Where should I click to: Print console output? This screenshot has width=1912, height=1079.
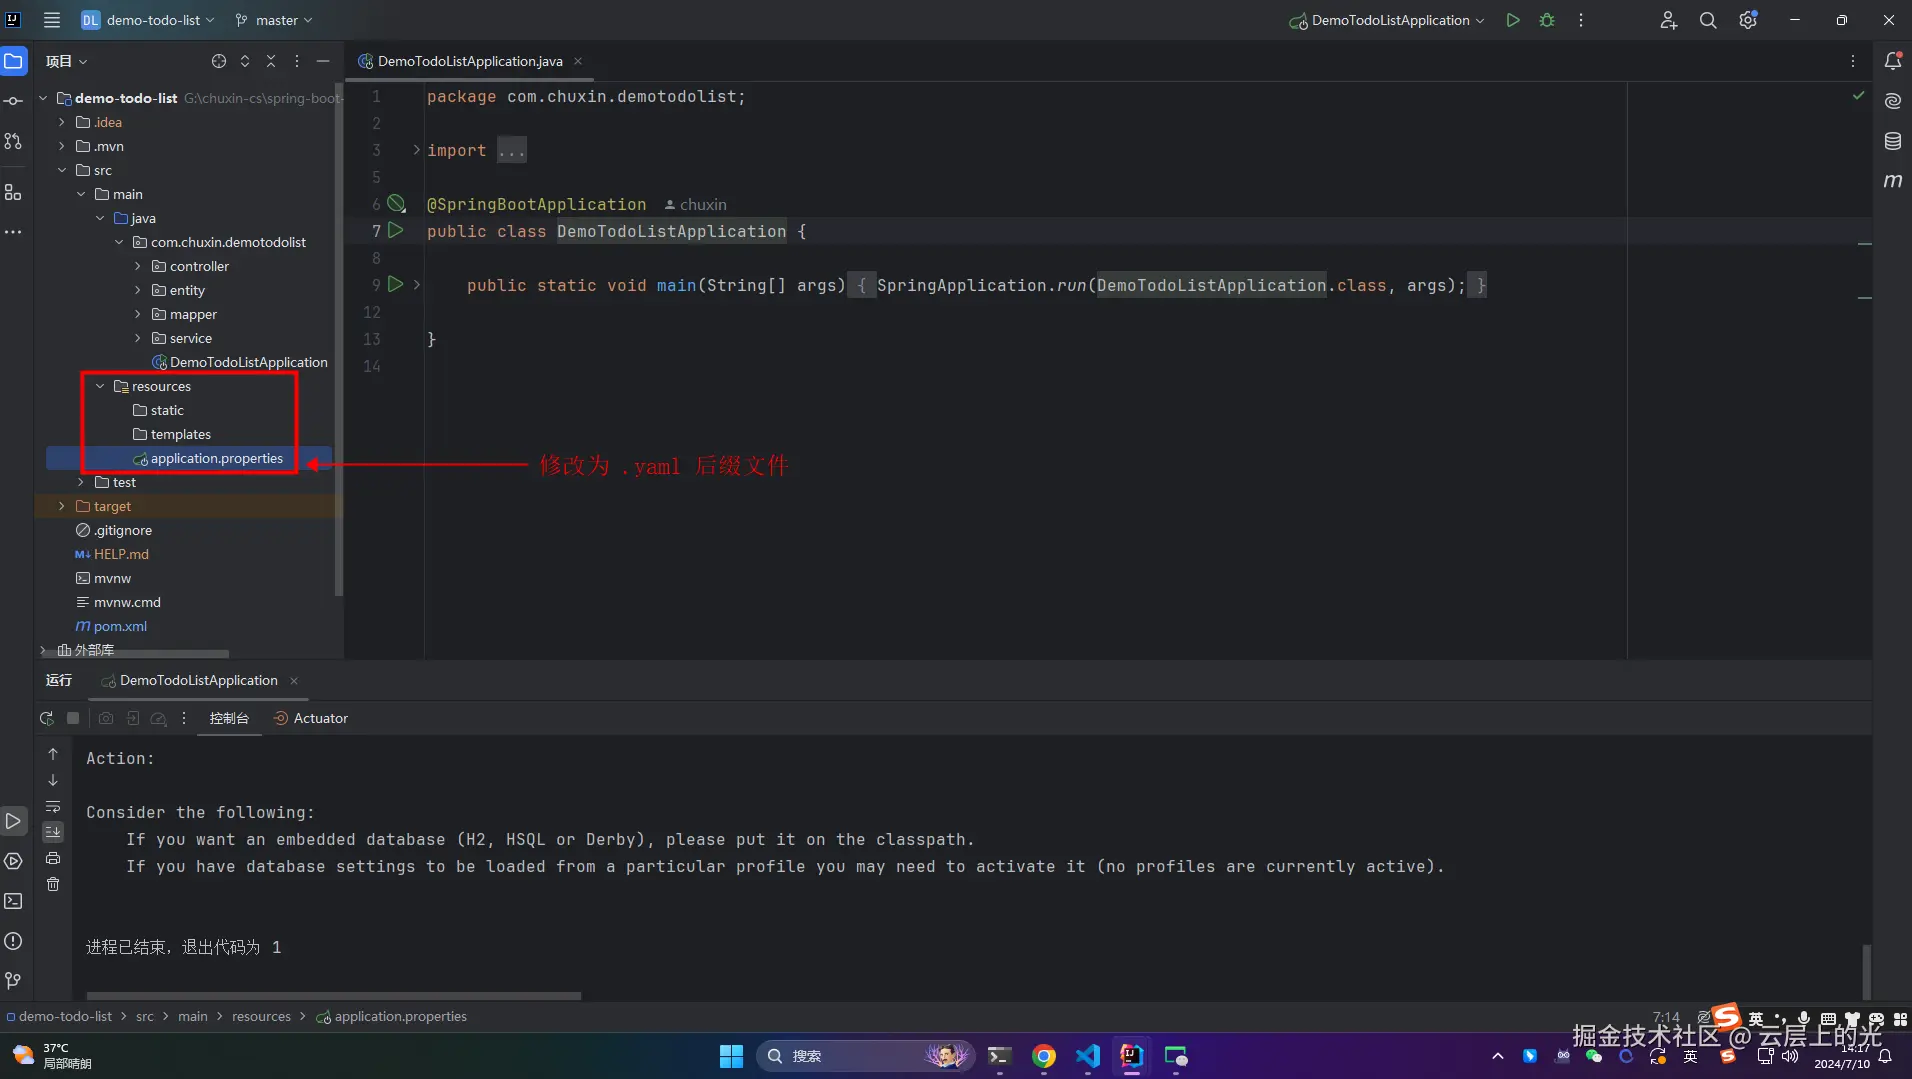point(53,858)
